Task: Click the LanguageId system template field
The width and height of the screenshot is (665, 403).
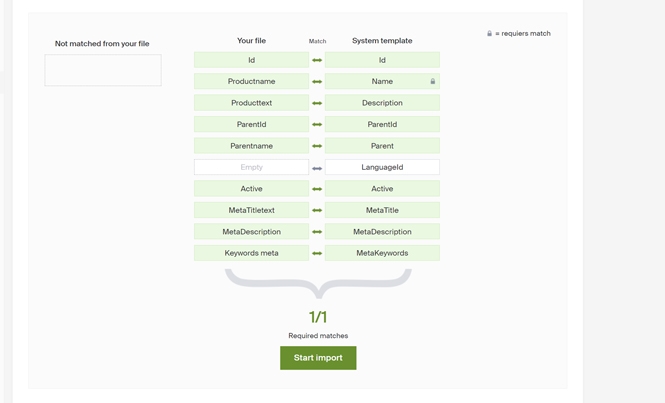Action: pos(382,168)
